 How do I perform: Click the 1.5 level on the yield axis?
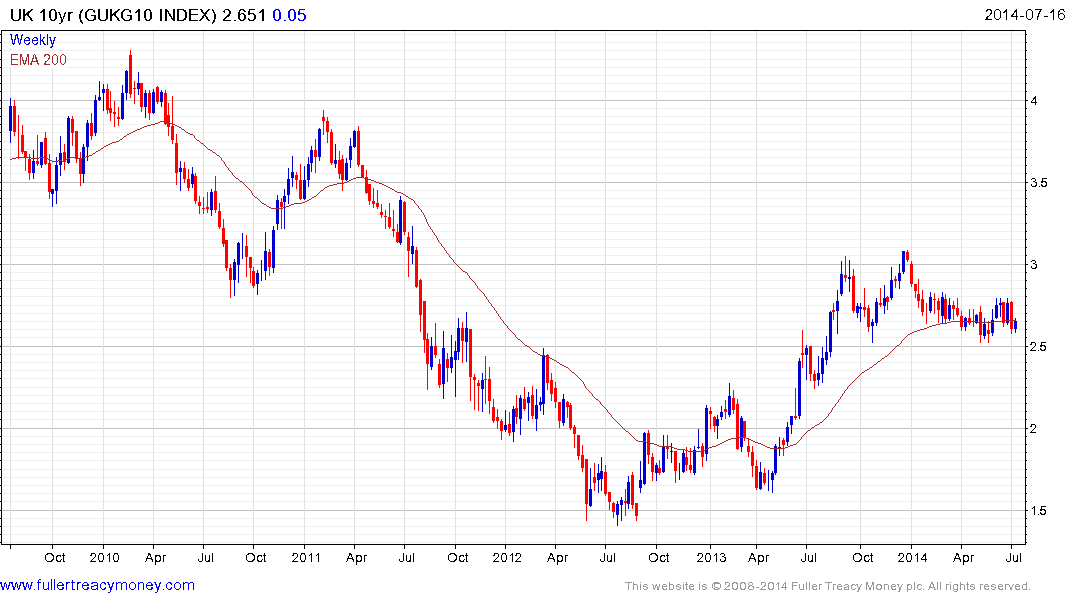1039,510
